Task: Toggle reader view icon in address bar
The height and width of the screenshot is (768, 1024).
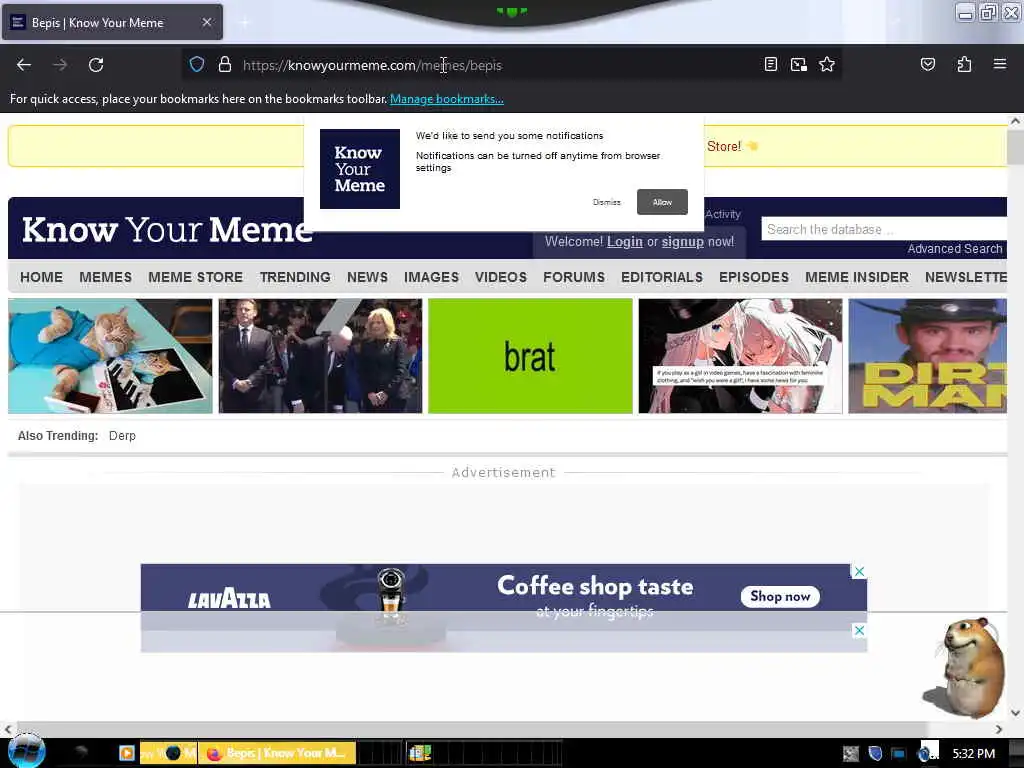Action: pos(771,64)
